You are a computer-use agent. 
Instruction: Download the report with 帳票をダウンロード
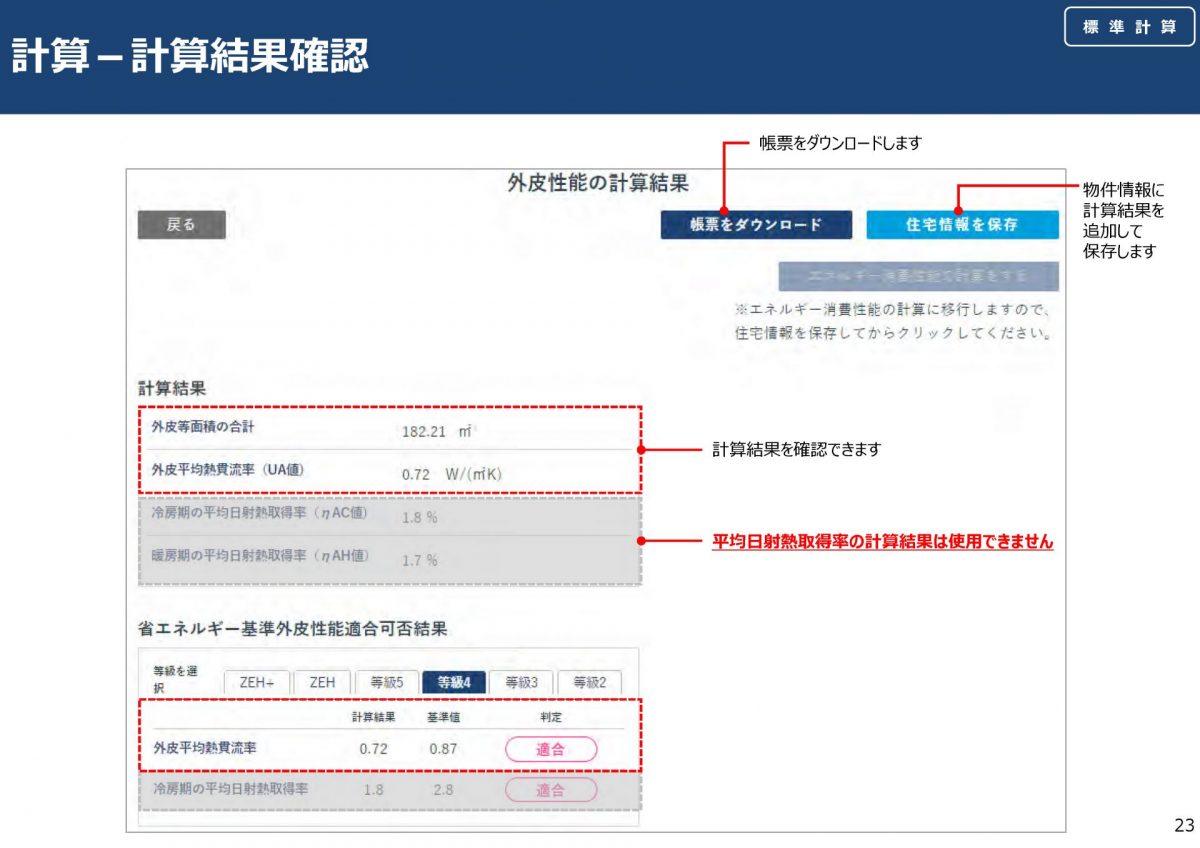point(756,225)
